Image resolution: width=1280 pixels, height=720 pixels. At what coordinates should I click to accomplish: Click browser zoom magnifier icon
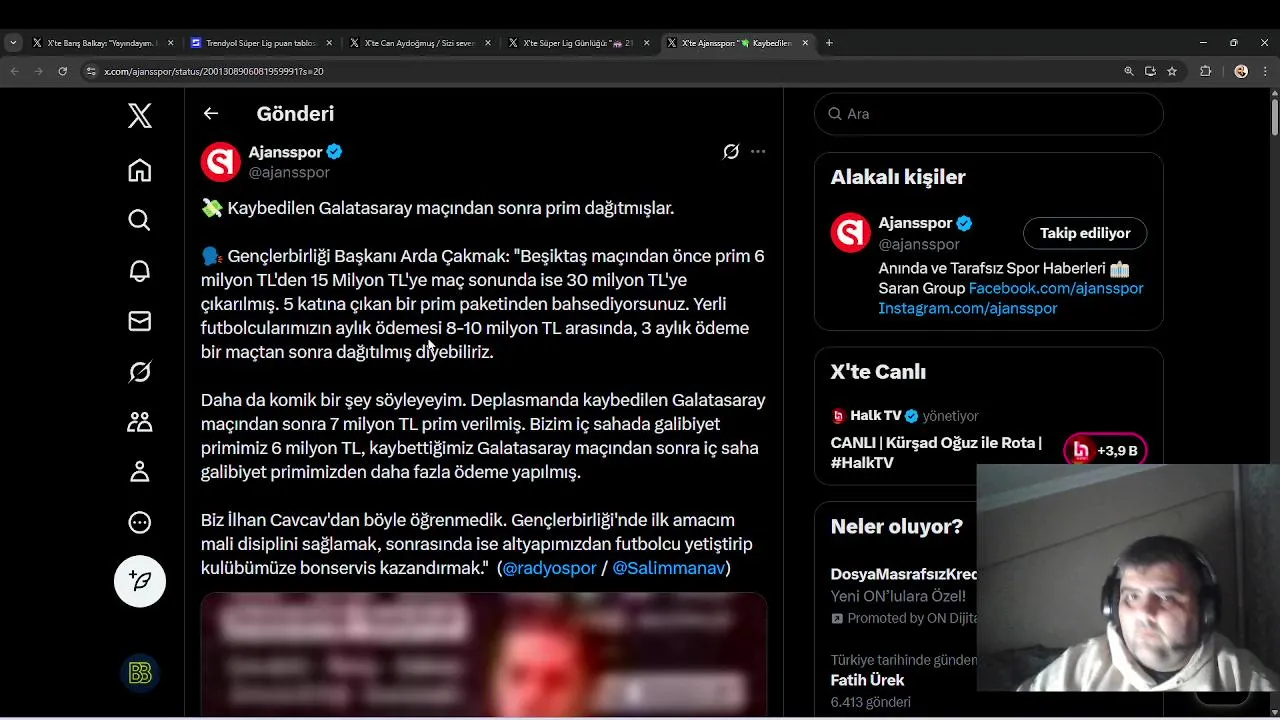pyautogui.click(x=1129, y=71)
